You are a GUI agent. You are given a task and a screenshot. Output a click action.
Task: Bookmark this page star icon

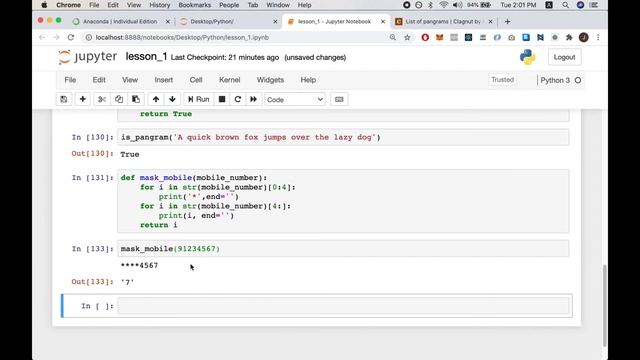pos(407,37)
